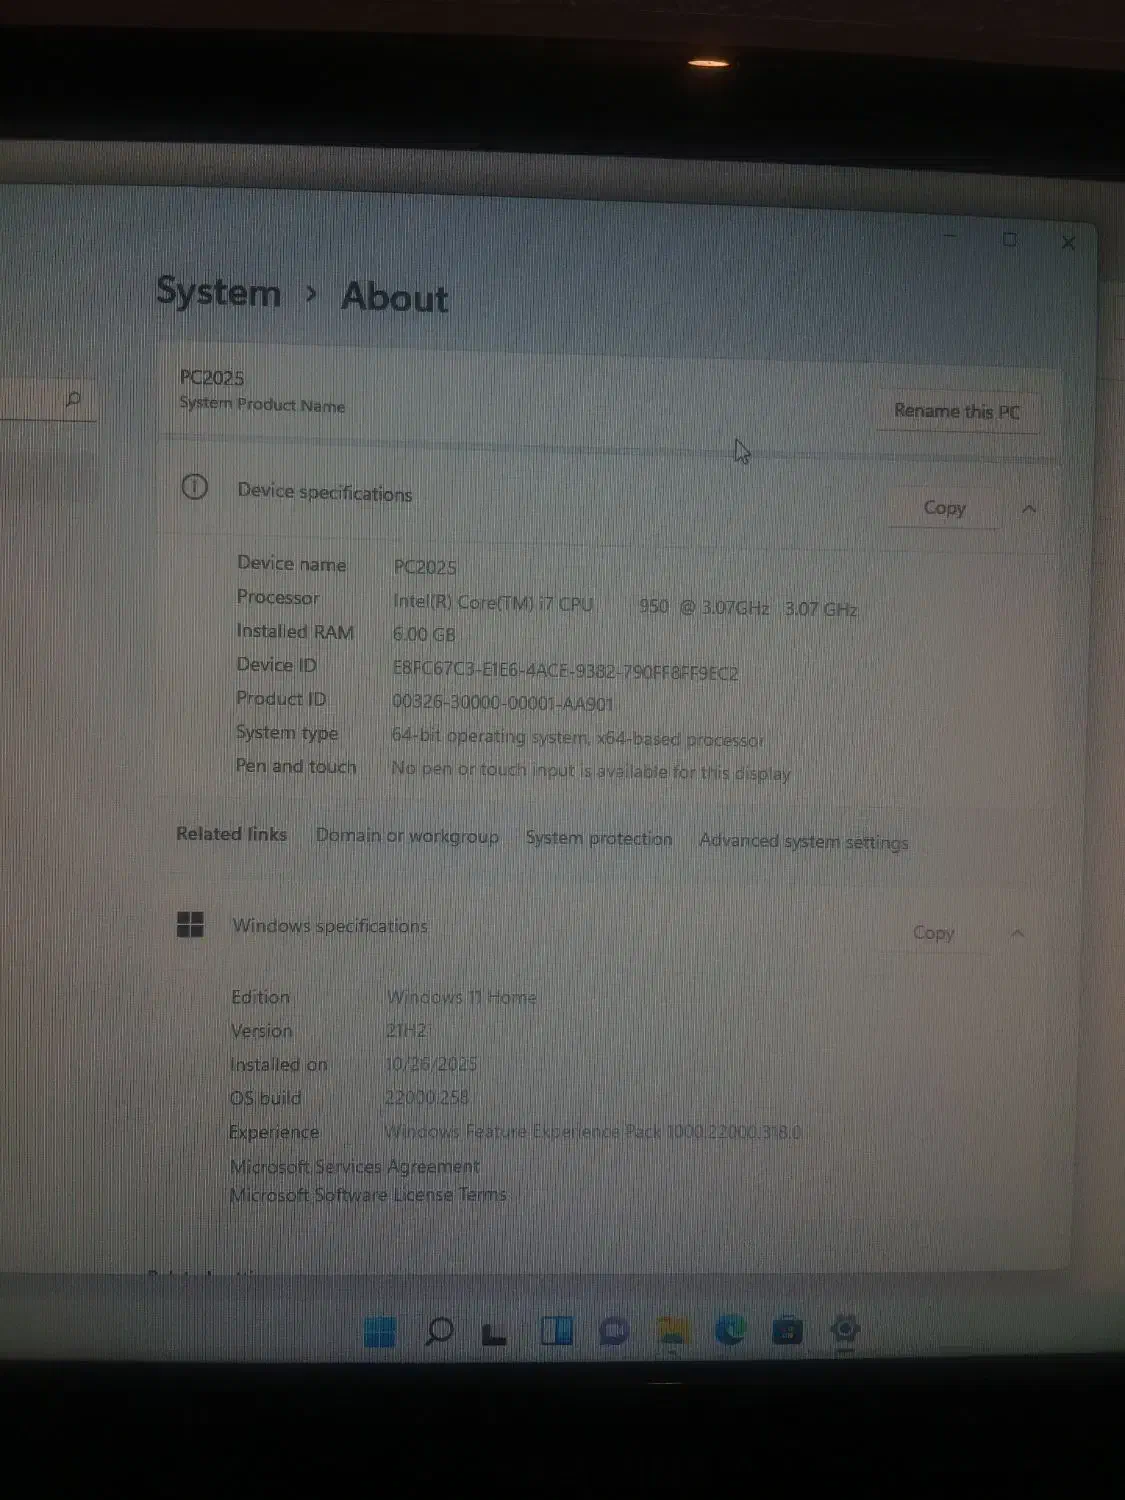
Task: Select the Device ID value E8FC67C3
Action: coord(565,670)
